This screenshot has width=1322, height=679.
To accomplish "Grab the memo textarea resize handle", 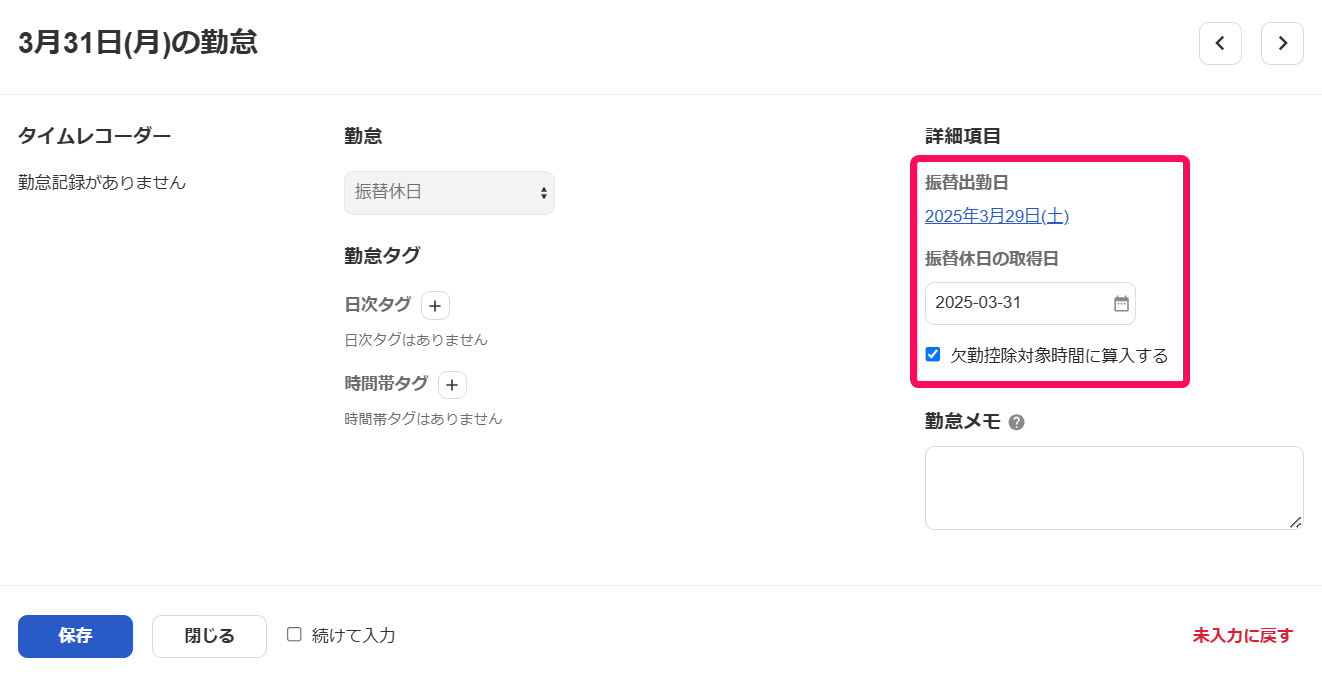I will tap(1296, 522).
